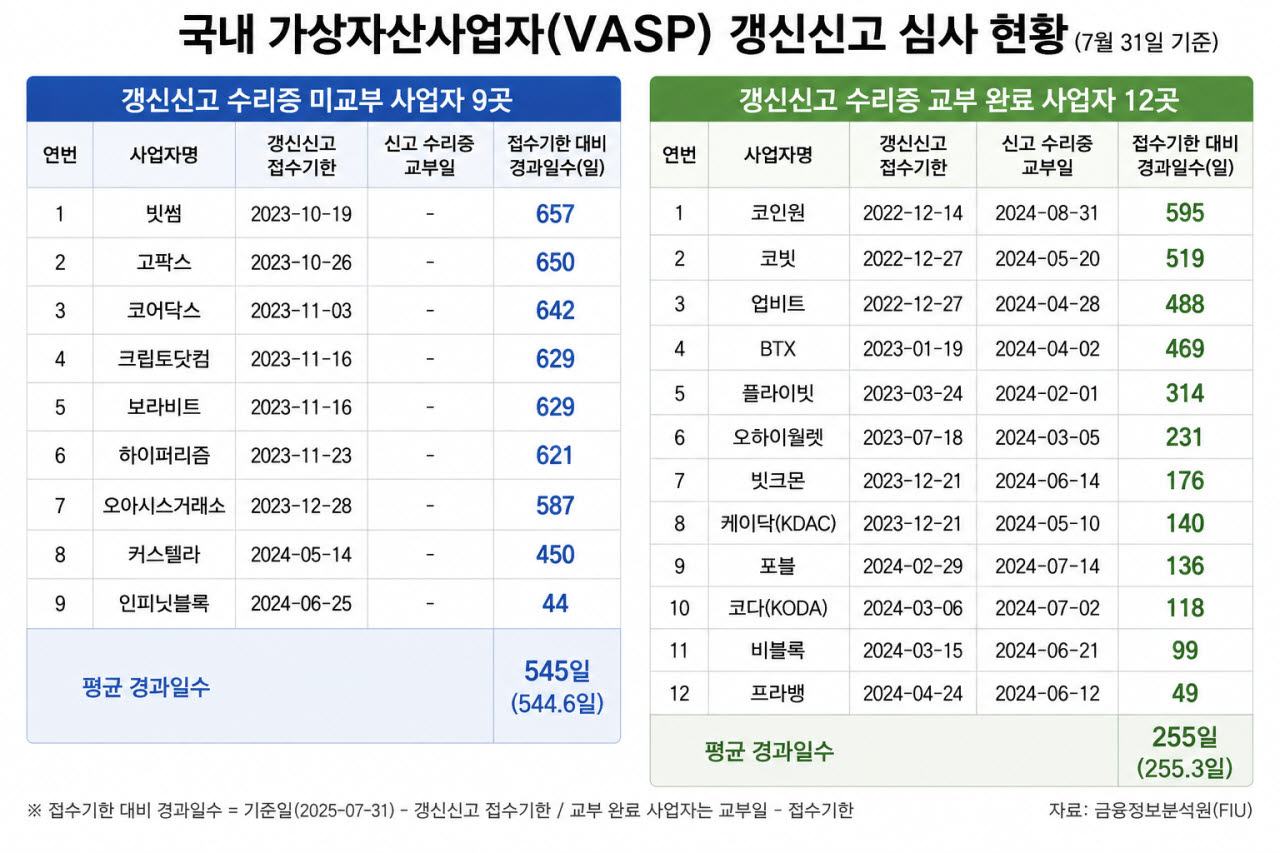Select the date '2023-01-19'

pos(912,349)
